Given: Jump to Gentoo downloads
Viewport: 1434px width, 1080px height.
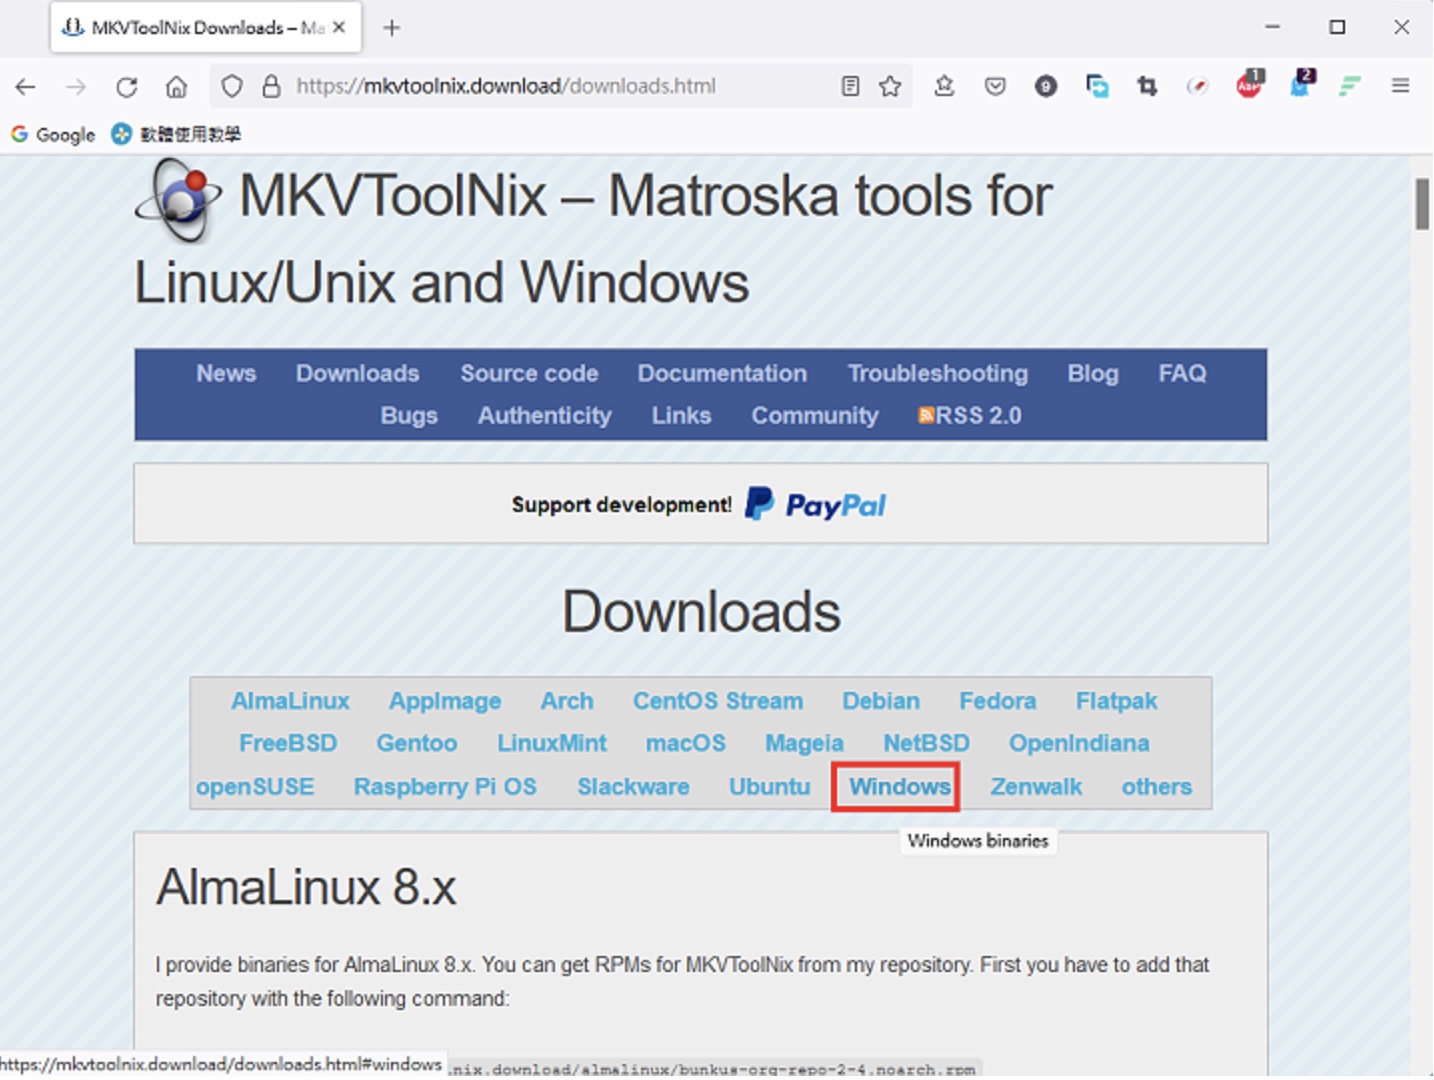Looking at the screenshot, I should [x=417, y=744].
